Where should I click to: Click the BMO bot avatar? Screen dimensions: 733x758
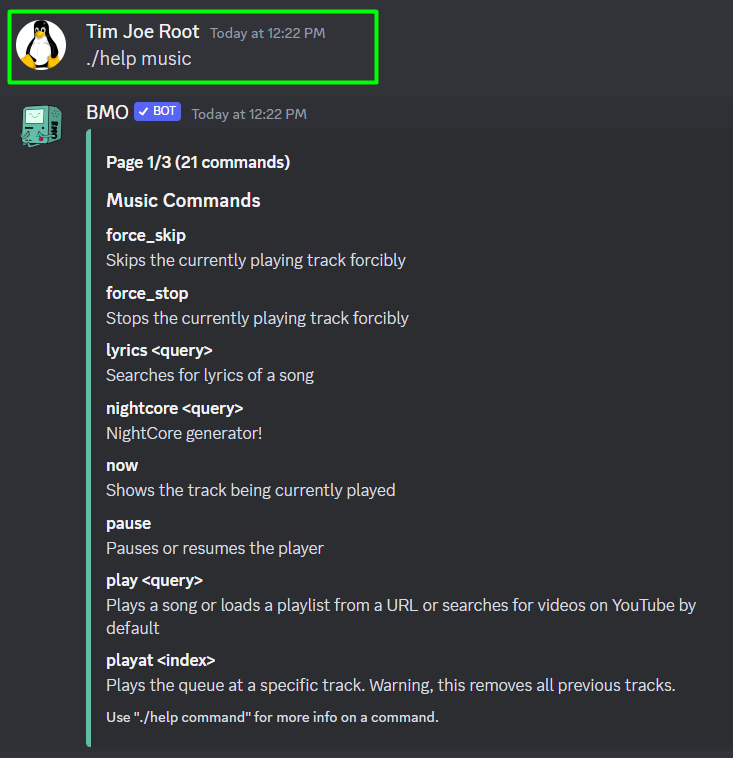[41, 126]
